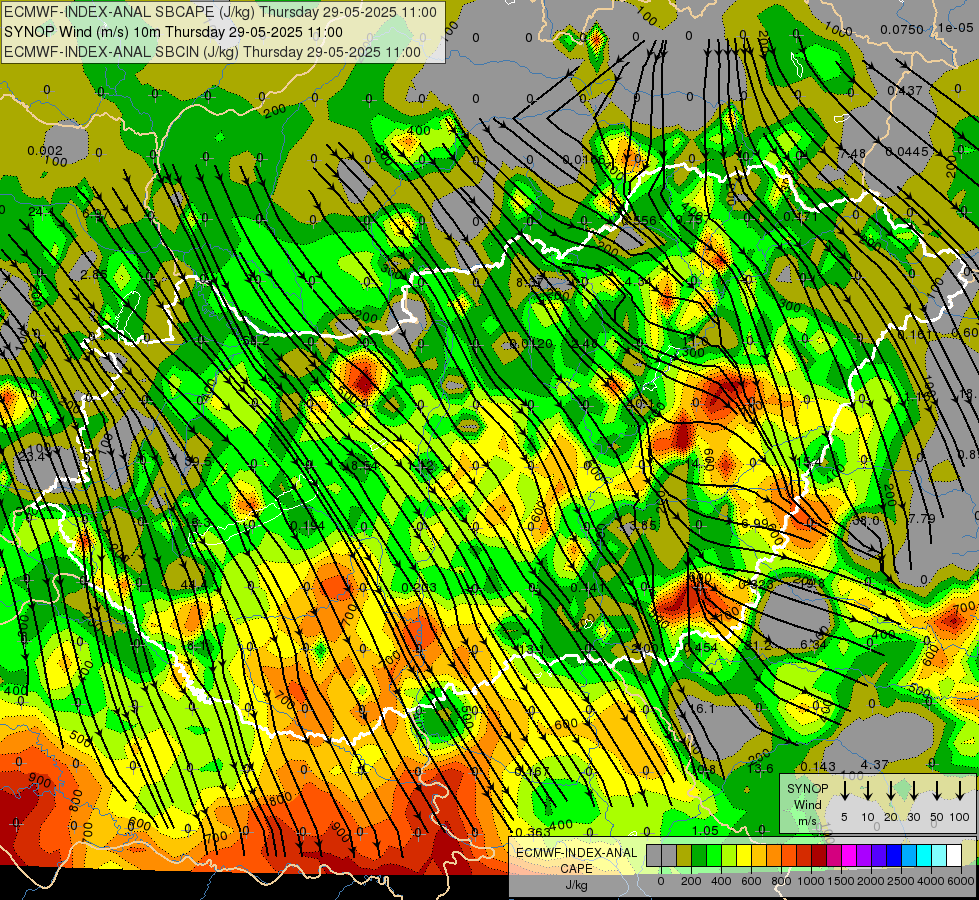Click the SBCIN title line

pyautogui.click(x=212, y=52)
